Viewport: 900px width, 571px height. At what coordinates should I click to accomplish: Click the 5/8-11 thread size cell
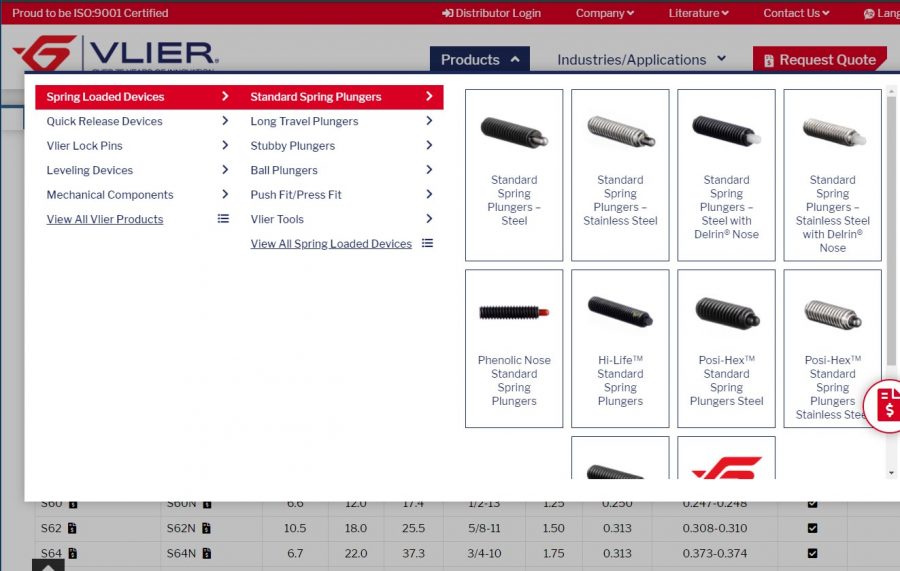point(484,528)
